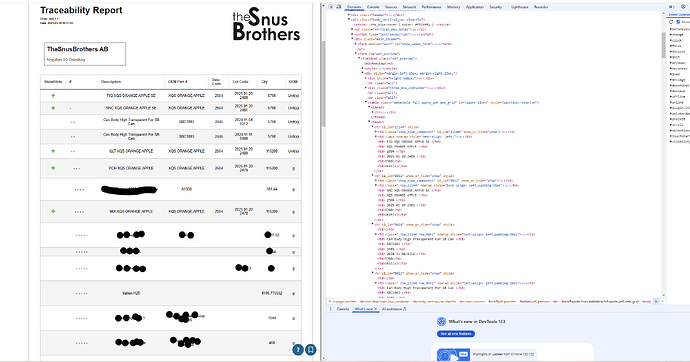This screenshot has width=690, height=362.
Task: Open the drawer three-dot menu icon
Action: tap(330, 309)
